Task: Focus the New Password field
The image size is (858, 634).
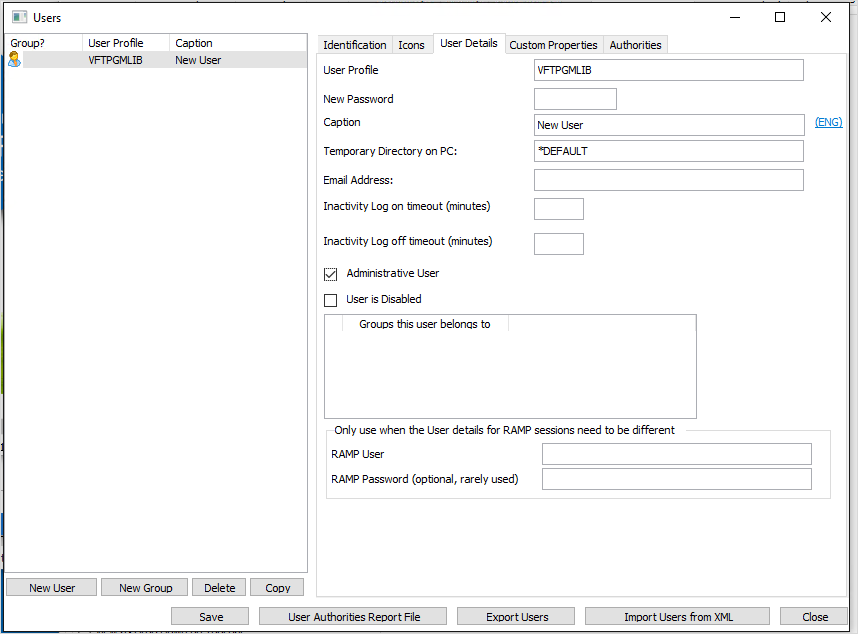Action: coord(575,99)
